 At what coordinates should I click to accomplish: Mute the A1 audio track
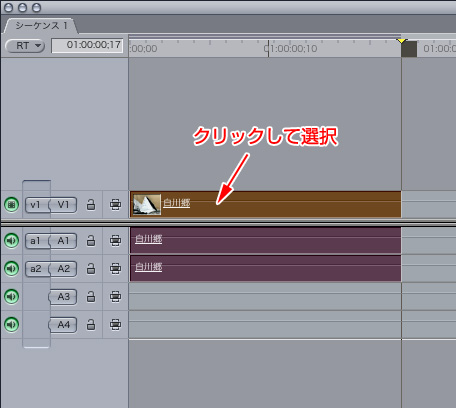tap(11, 240)
